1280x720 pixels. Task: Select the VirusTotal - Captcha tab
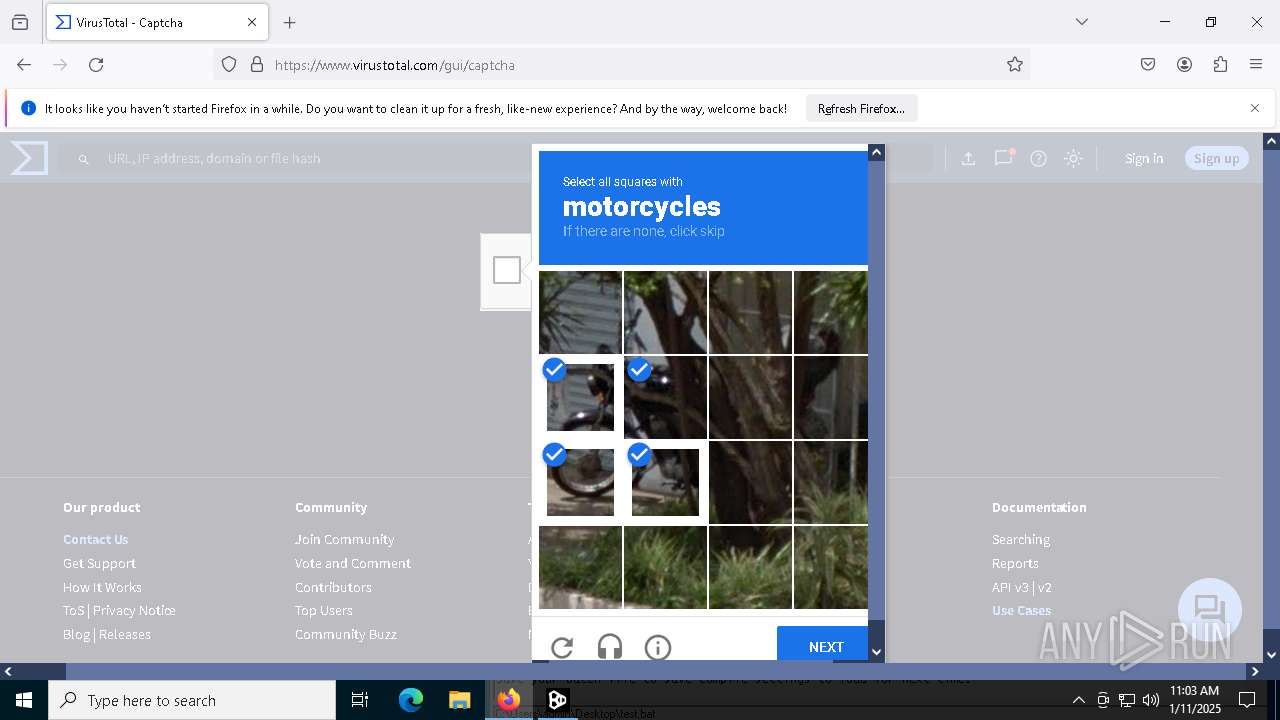click(156, 22)
